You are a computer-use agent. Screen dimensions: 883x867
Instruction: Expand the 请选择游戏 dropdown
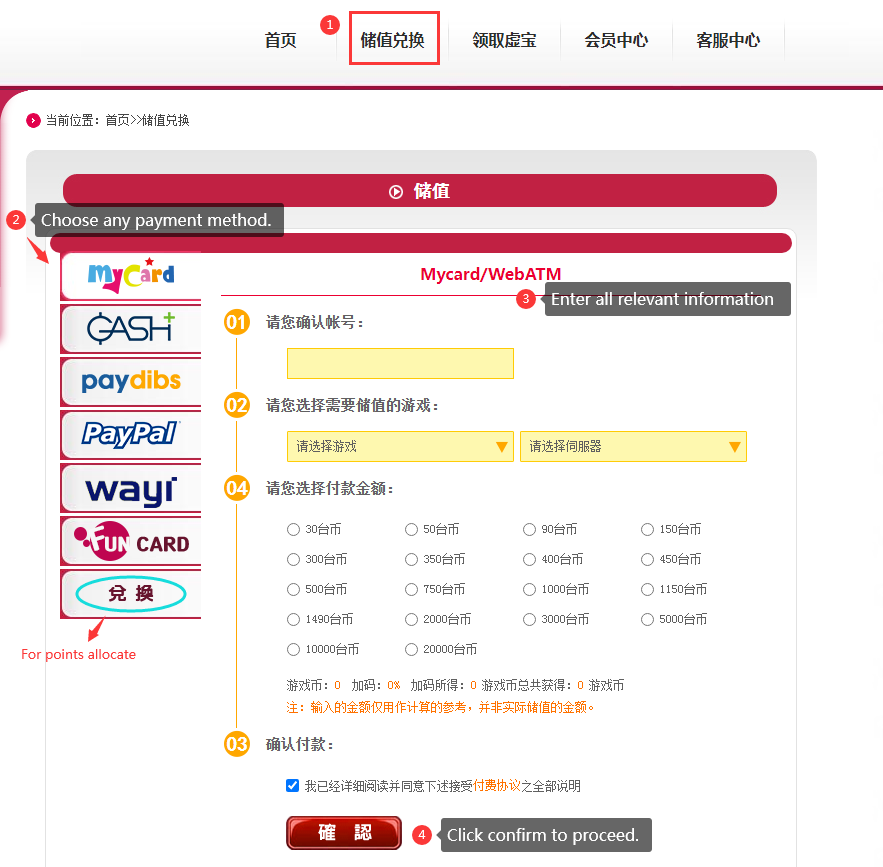(400, 446)
